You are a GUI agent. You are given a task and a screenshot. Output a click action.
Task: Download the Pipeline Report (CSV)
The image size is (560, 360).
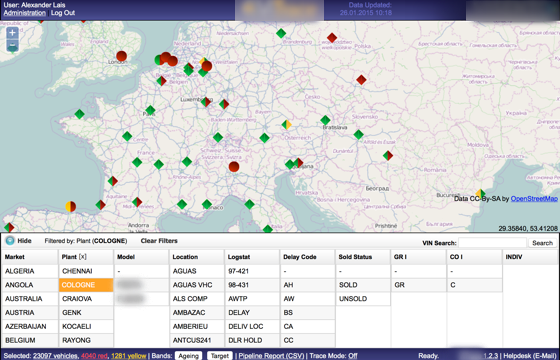point(271,356)
